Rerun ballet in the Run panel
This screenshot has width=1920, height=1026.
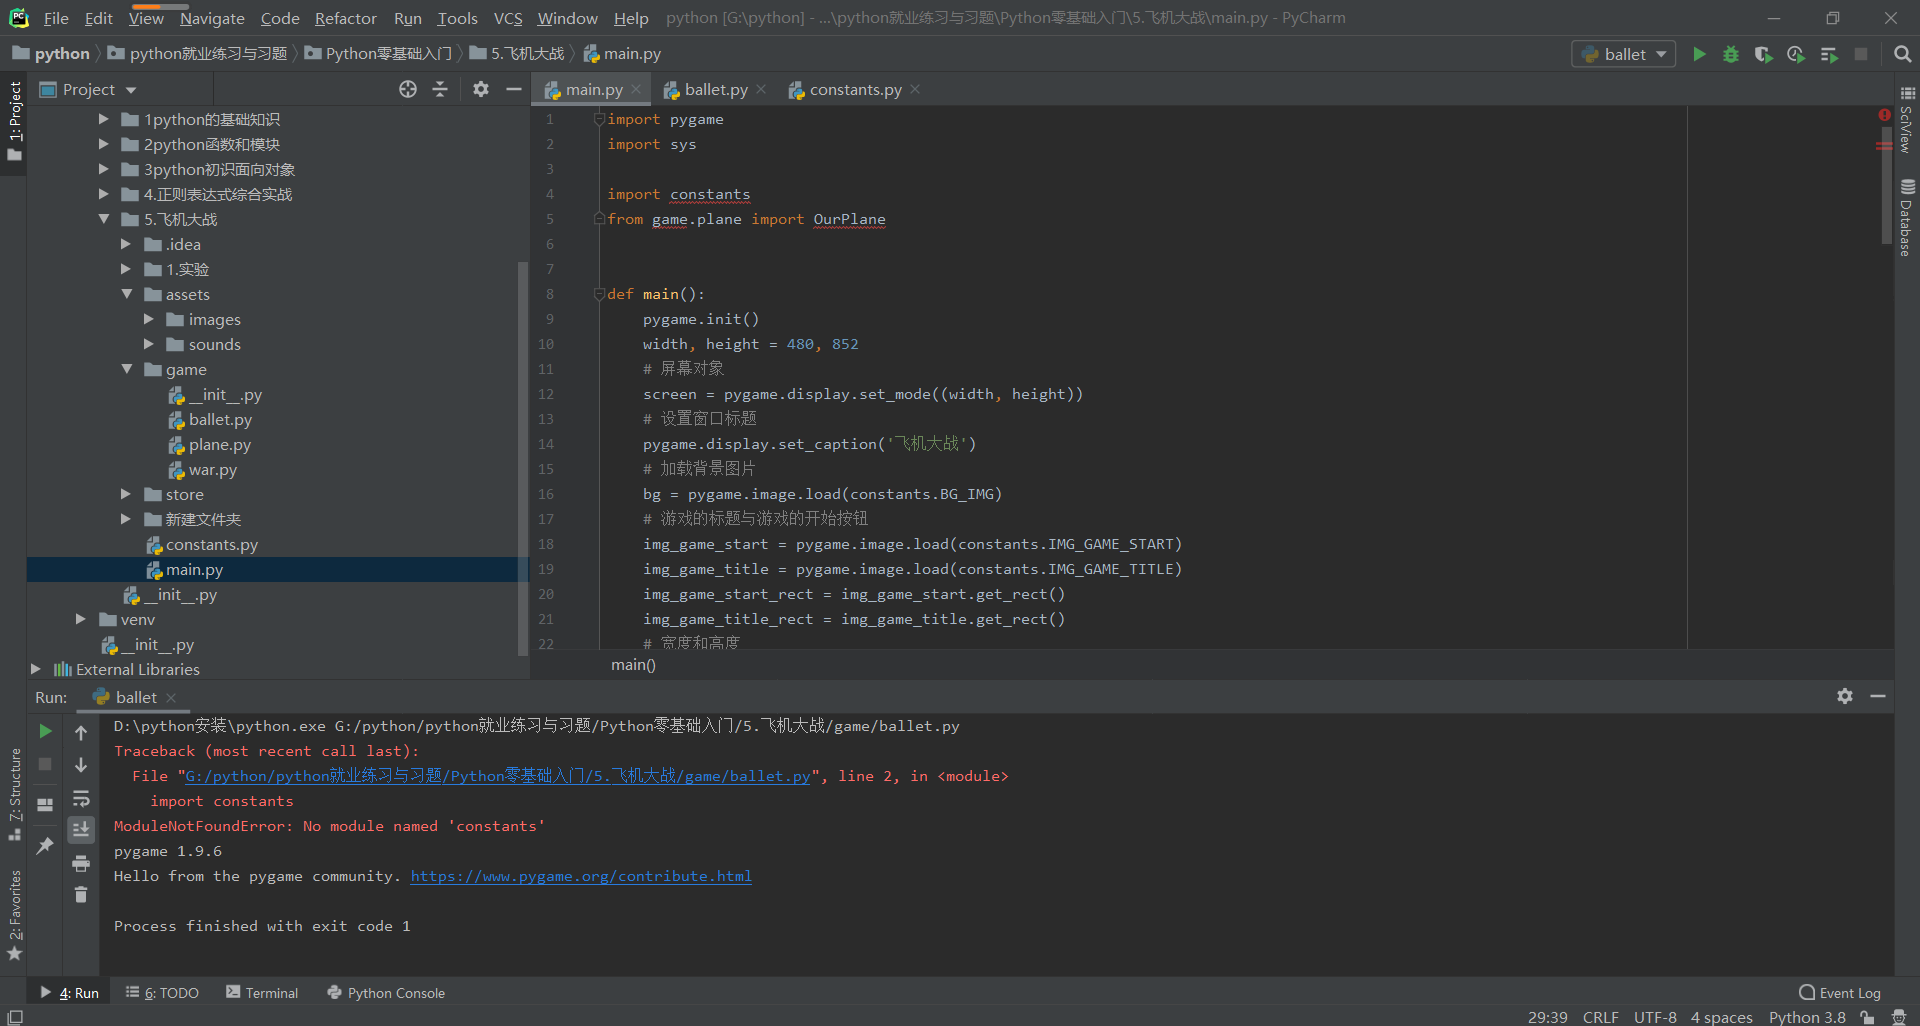(x=45, y=731)
